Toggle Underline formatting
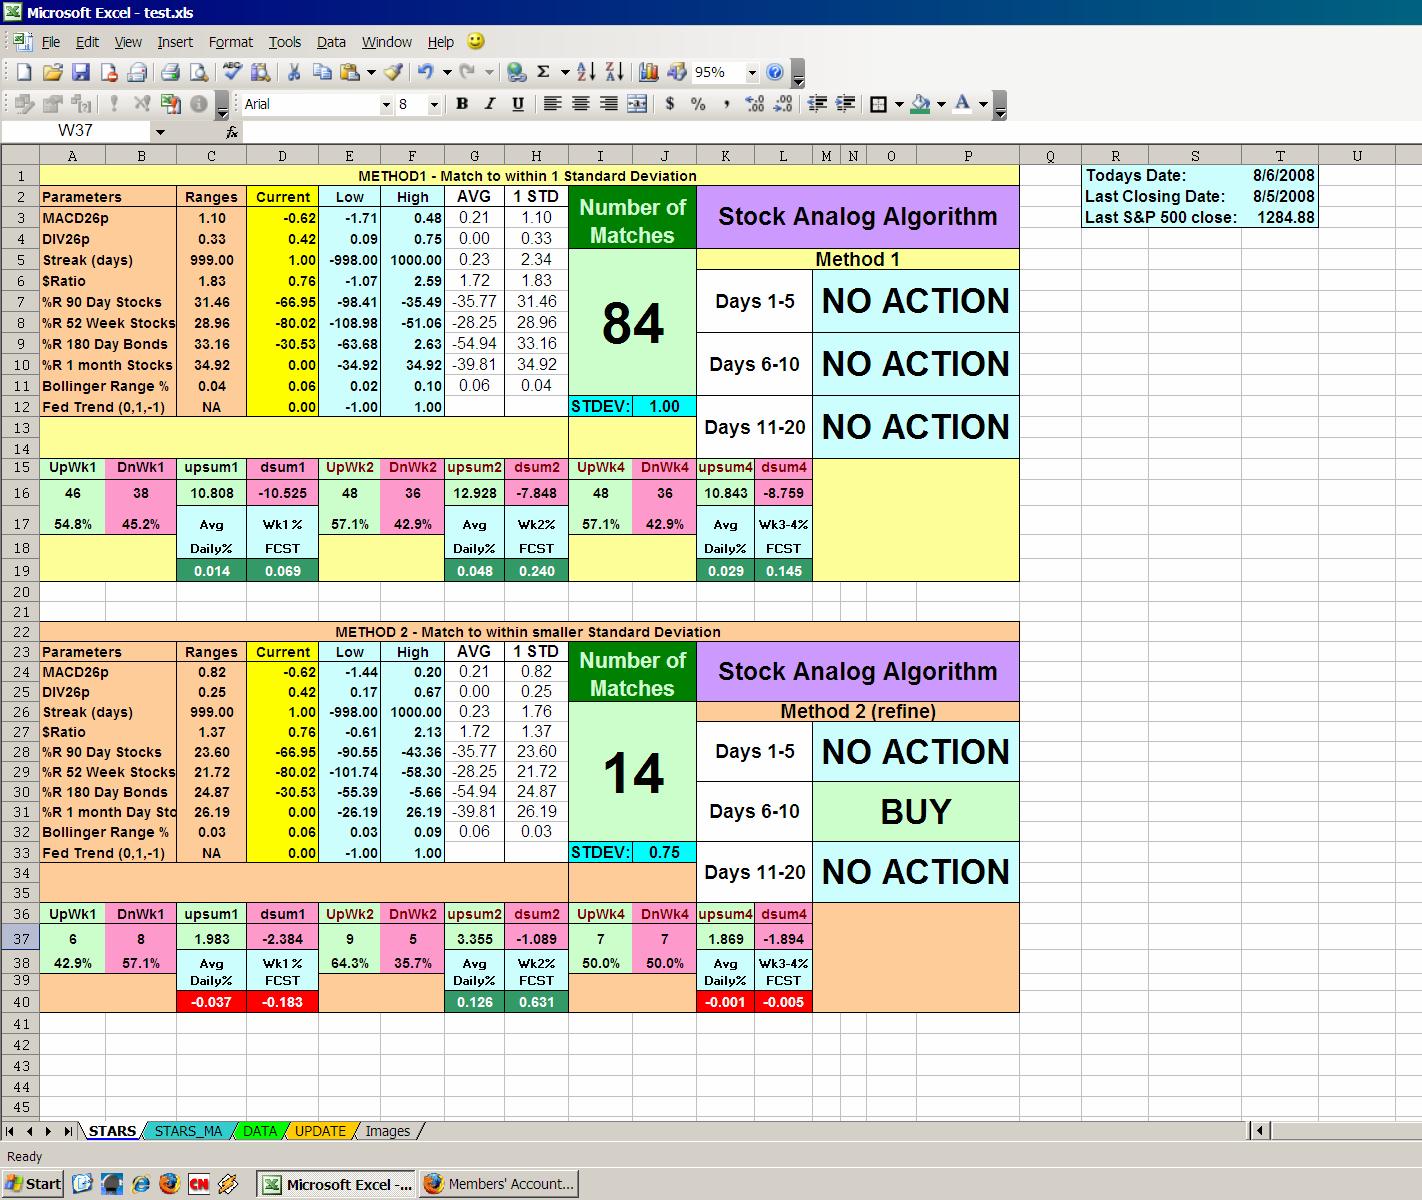This screenshot has width=1422, height=1200. coord(518,104)
